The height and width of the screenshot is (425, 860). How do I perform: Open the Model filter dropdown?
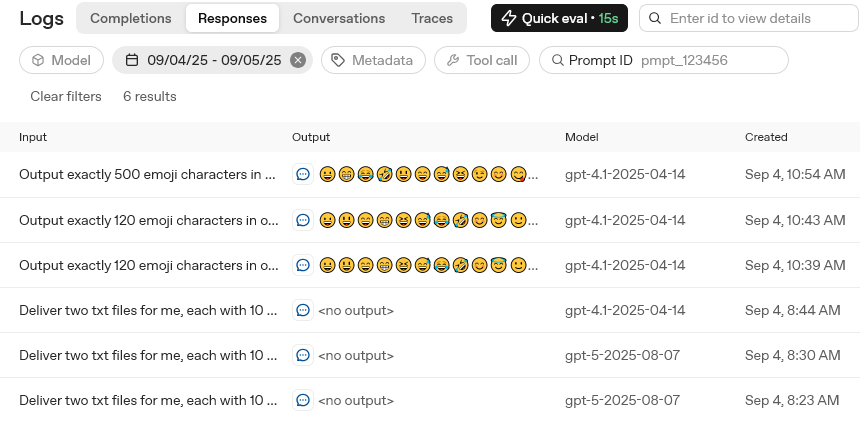[61, 60]
